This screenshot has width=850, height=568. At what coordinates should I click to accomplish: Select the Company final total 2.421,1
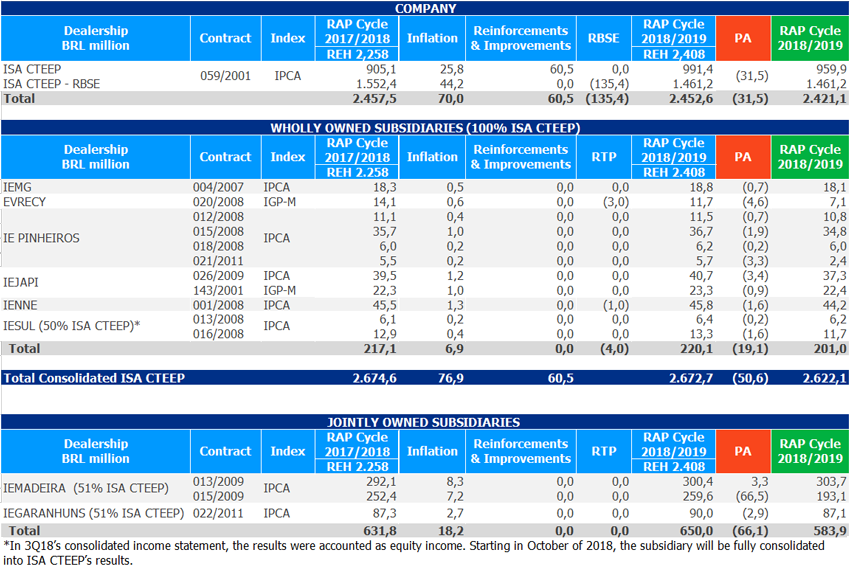pos(825,99)
